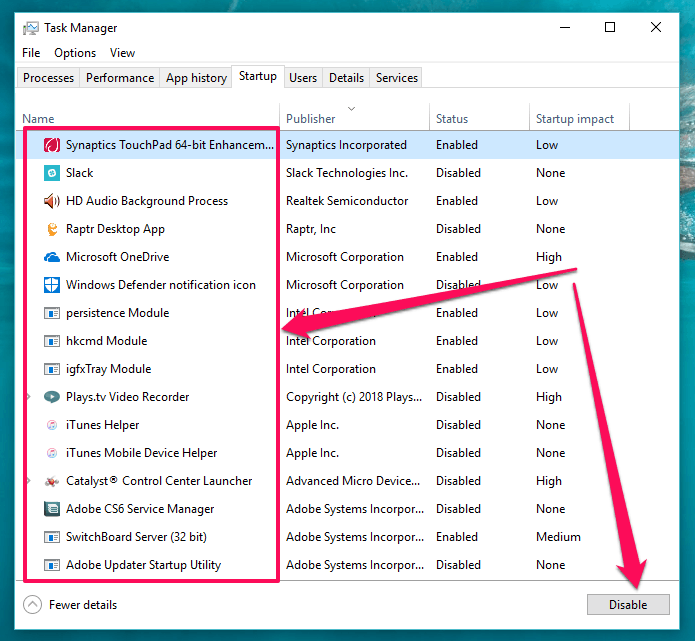Viewport: 695px width, 641px height.
Task: Click the SwitchBoard Server icon
Action: coord(52,537)
